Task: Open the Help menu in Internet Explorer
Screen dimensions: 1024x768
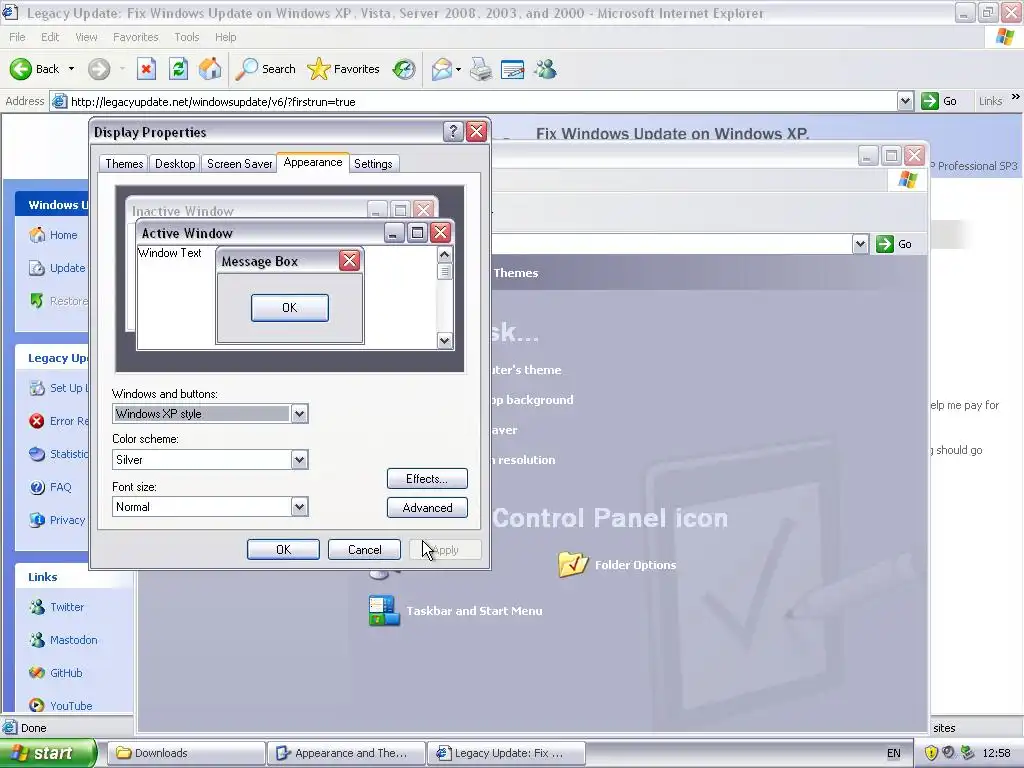Action: coord(225,37)
